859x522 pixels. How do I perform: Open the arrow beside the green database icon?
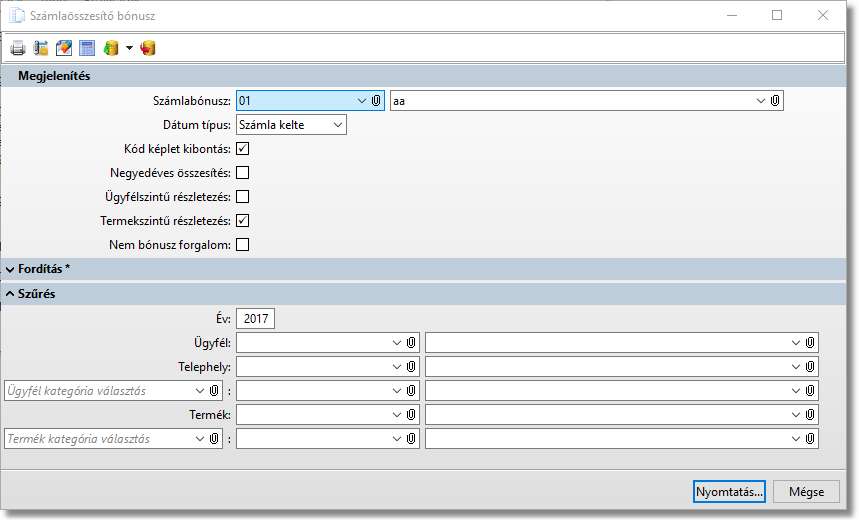(x=129, y=48)
